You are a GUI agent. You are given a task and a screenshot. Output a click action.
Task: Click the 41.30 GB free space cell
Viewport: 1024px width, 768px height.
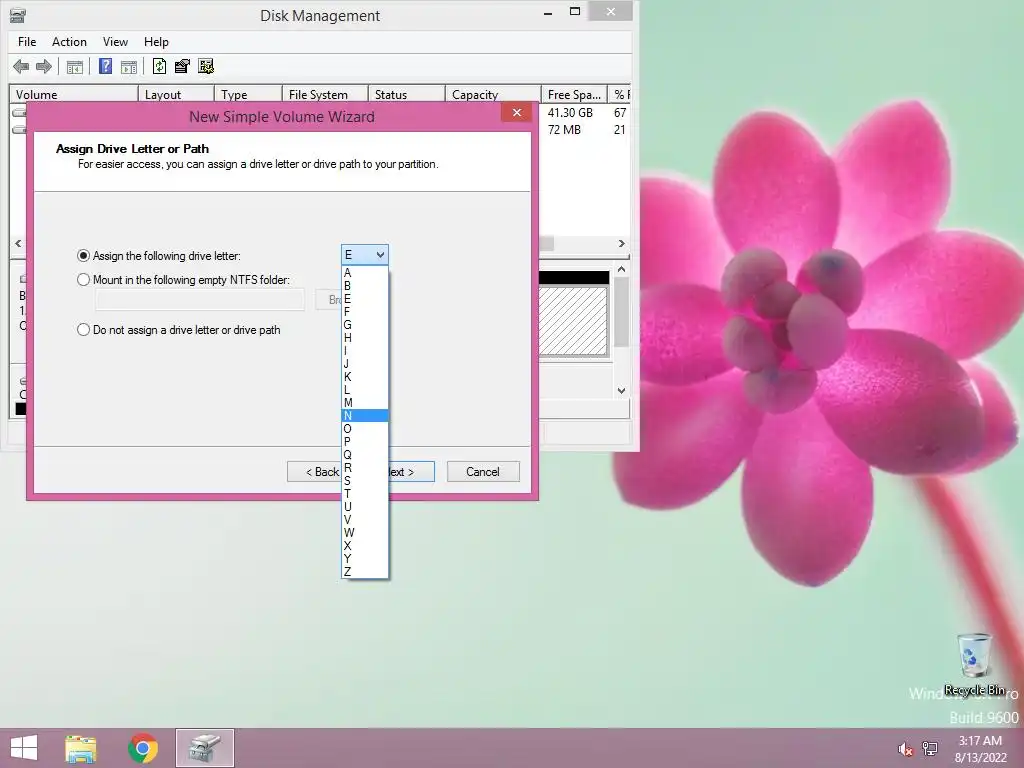(x=570, y=113)
